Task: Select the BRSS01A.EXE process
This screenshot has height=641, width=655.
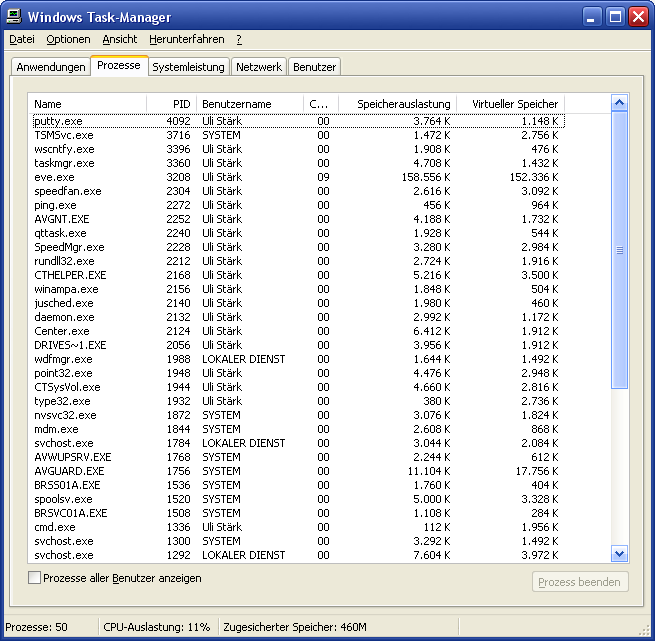Action: pos(298,485)
